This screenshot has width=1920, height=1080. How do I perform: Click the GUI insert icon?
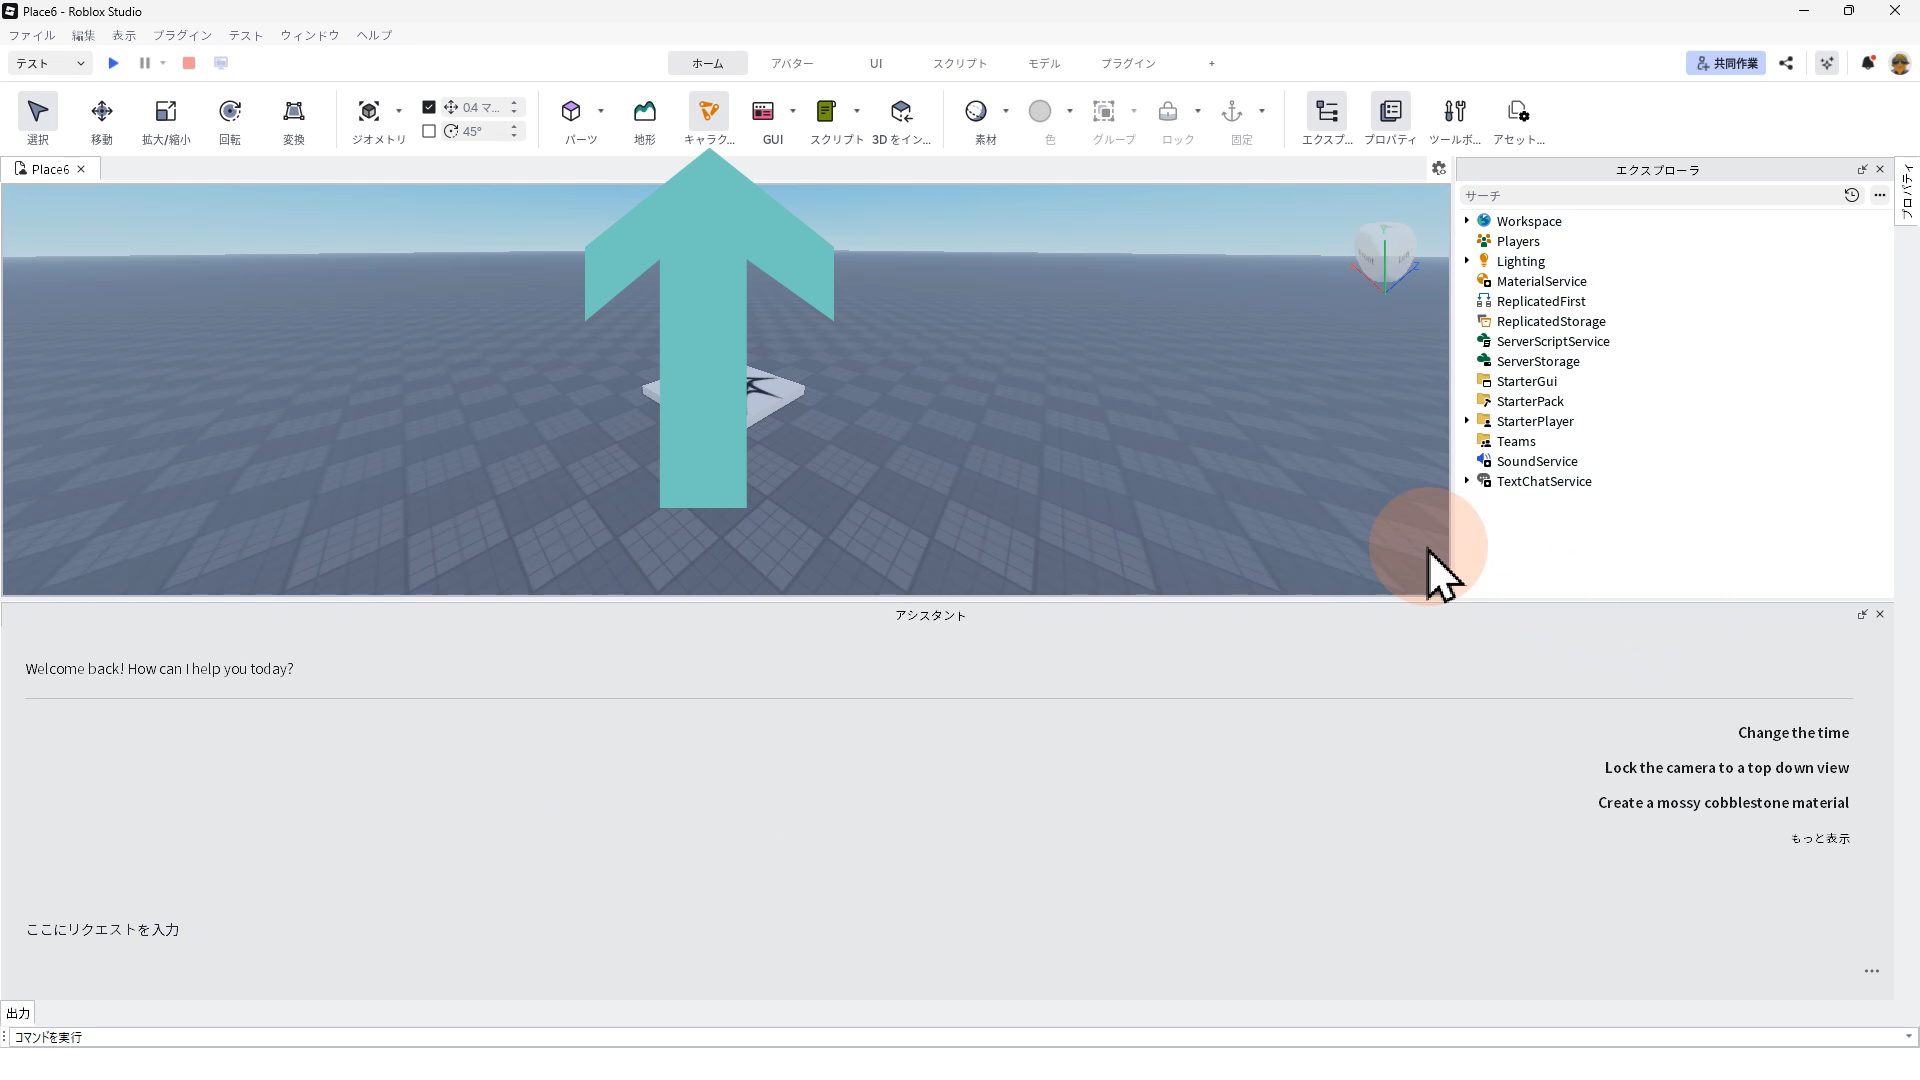pyautogui.click(x=763, y=111)
